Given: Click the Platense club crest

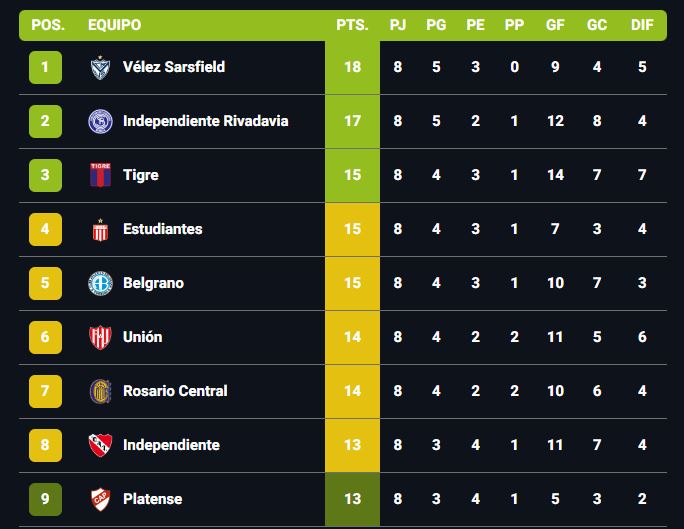Looking at the screenshot, I should 100,499.
